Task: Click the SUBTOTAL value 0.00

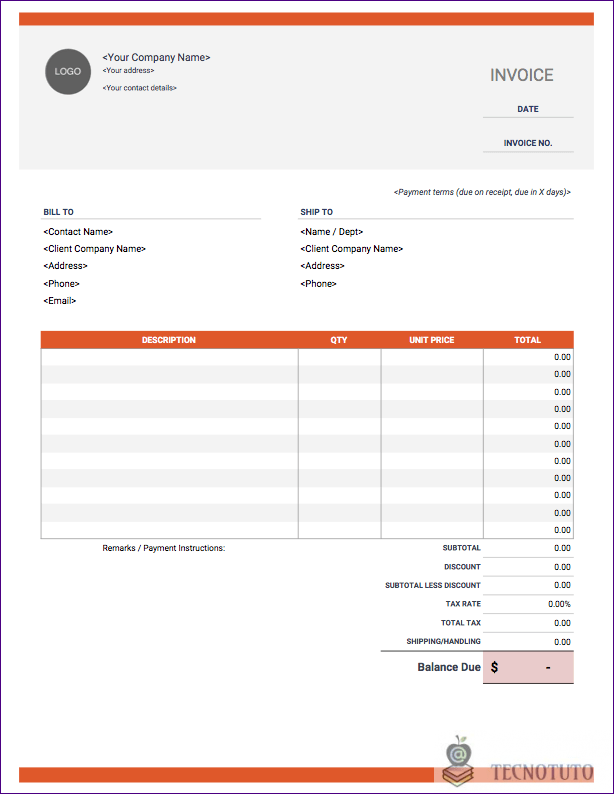Action: (562, 548)
